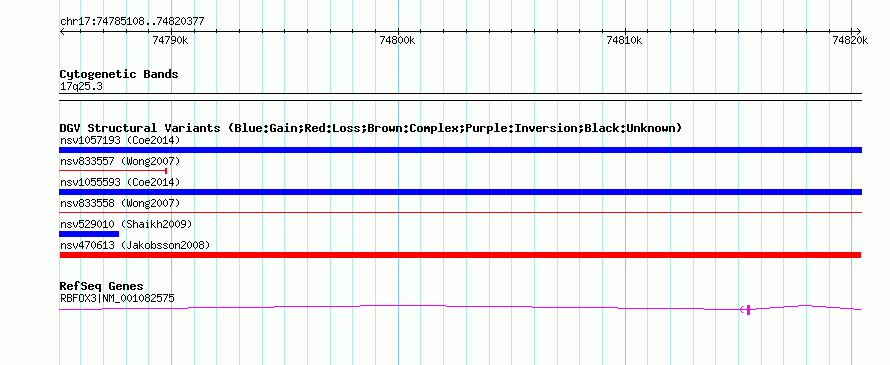Viewport: 890px width, 365px height.
Task: Click the black cytogenetic band line
Action: pyautogui.click(x=460, y=97)
